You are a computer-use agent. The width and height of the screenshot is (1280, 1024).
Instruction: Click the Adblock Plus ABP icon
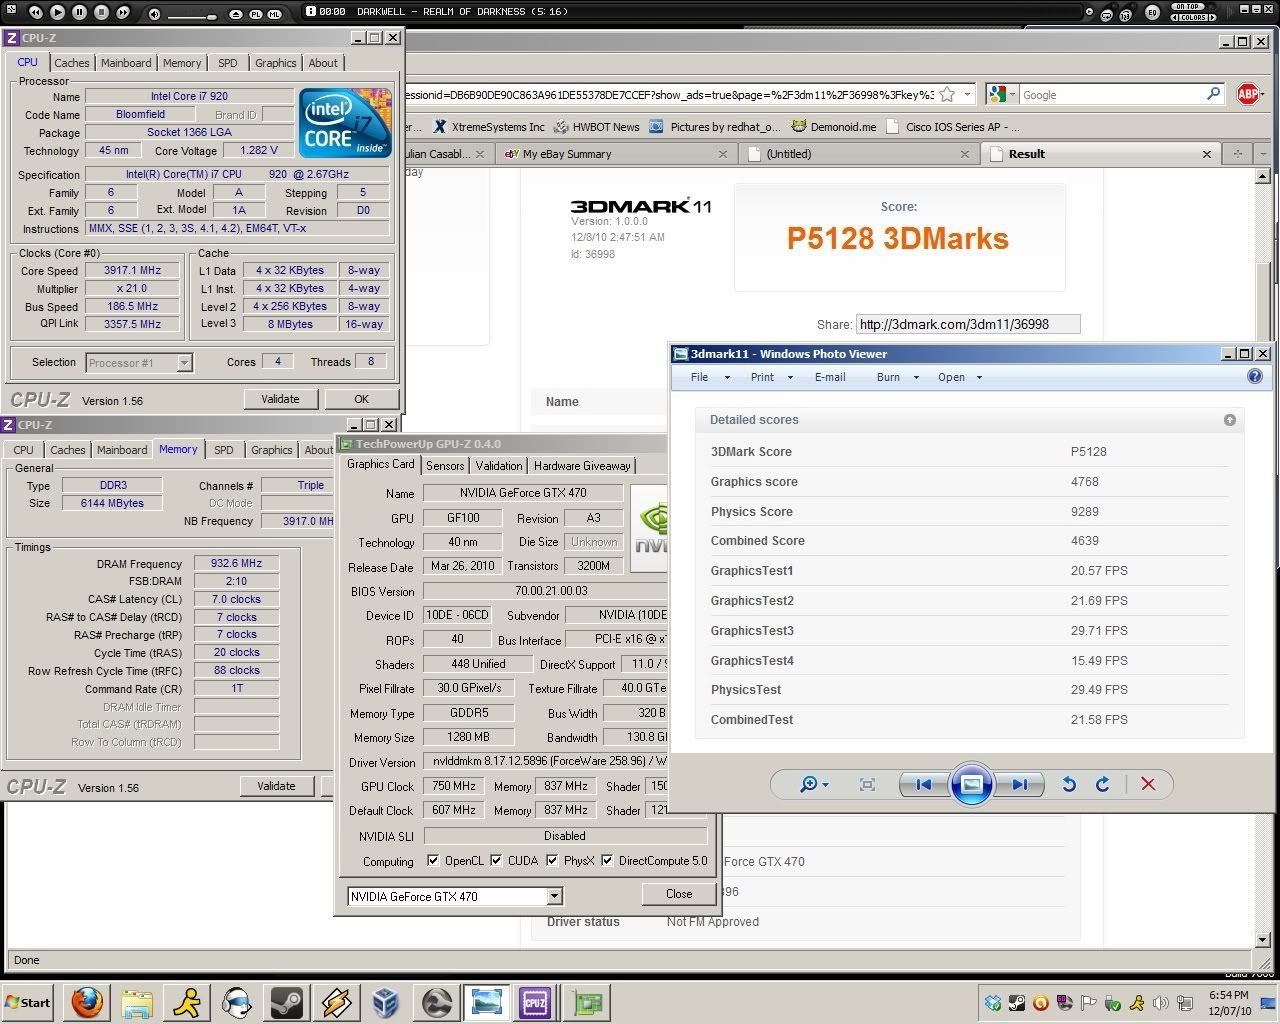1248,94
